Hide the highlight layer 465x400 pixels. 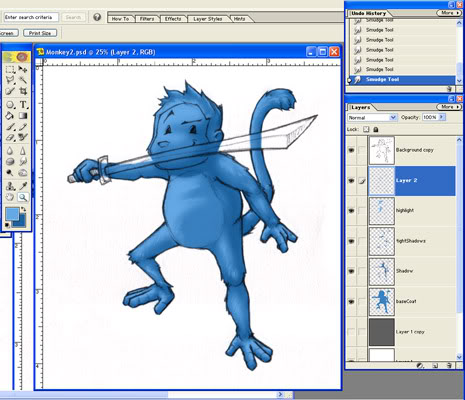coord(351,211)
